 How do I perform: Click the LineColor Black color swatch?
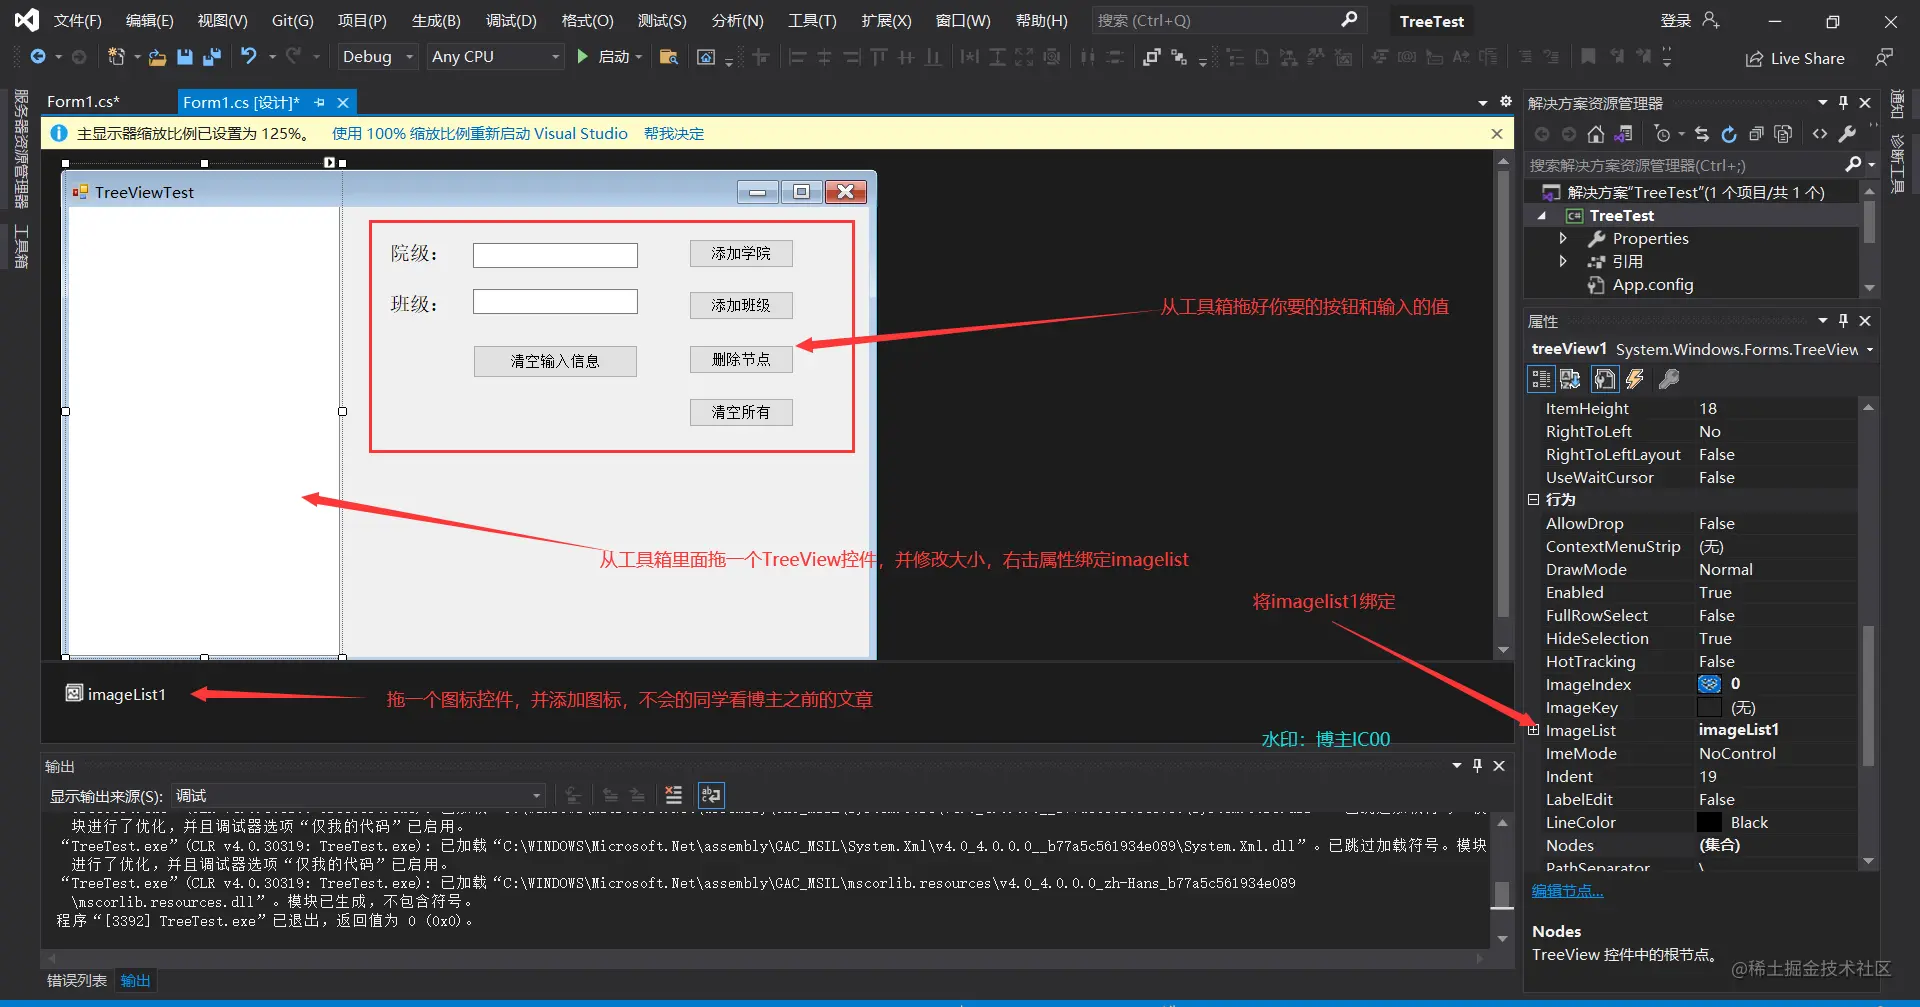[x=1709, y=822]
